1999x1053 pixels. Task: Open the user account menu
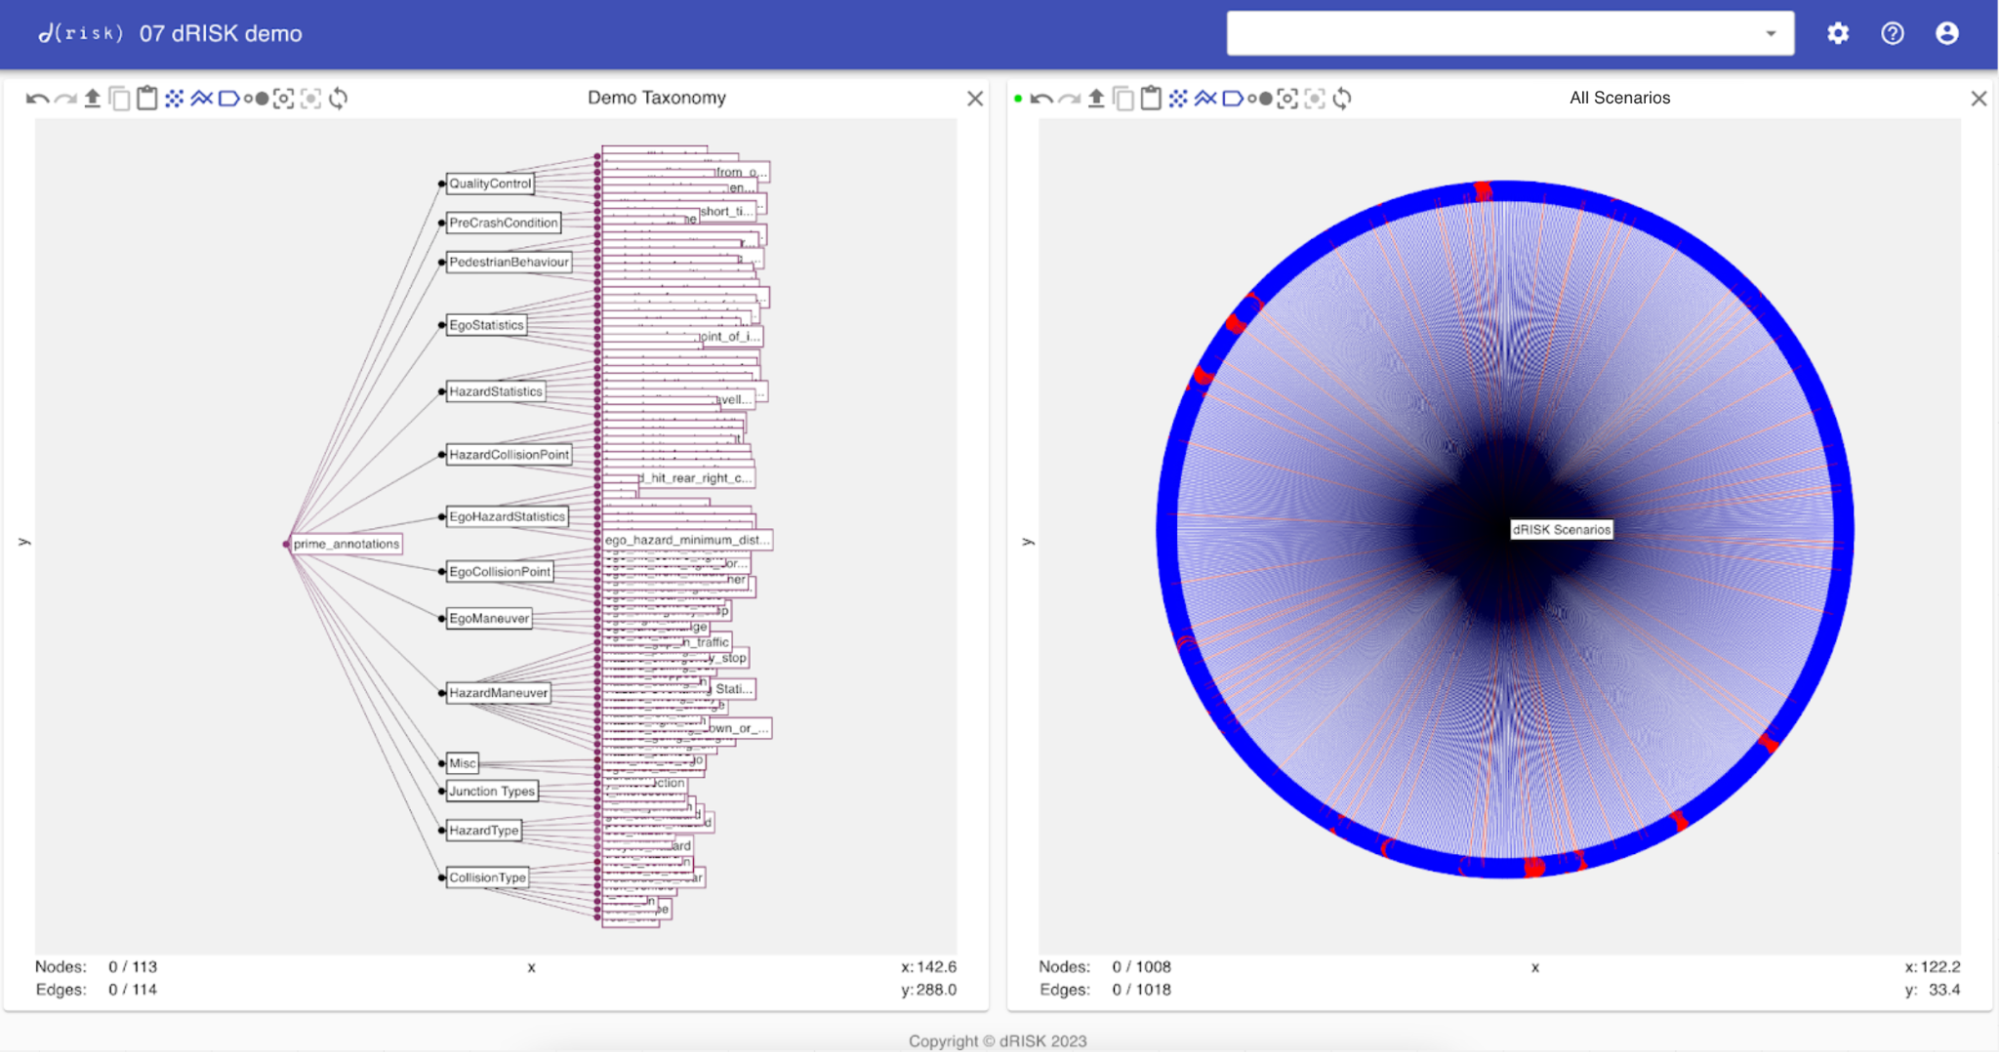point(1946,33)
